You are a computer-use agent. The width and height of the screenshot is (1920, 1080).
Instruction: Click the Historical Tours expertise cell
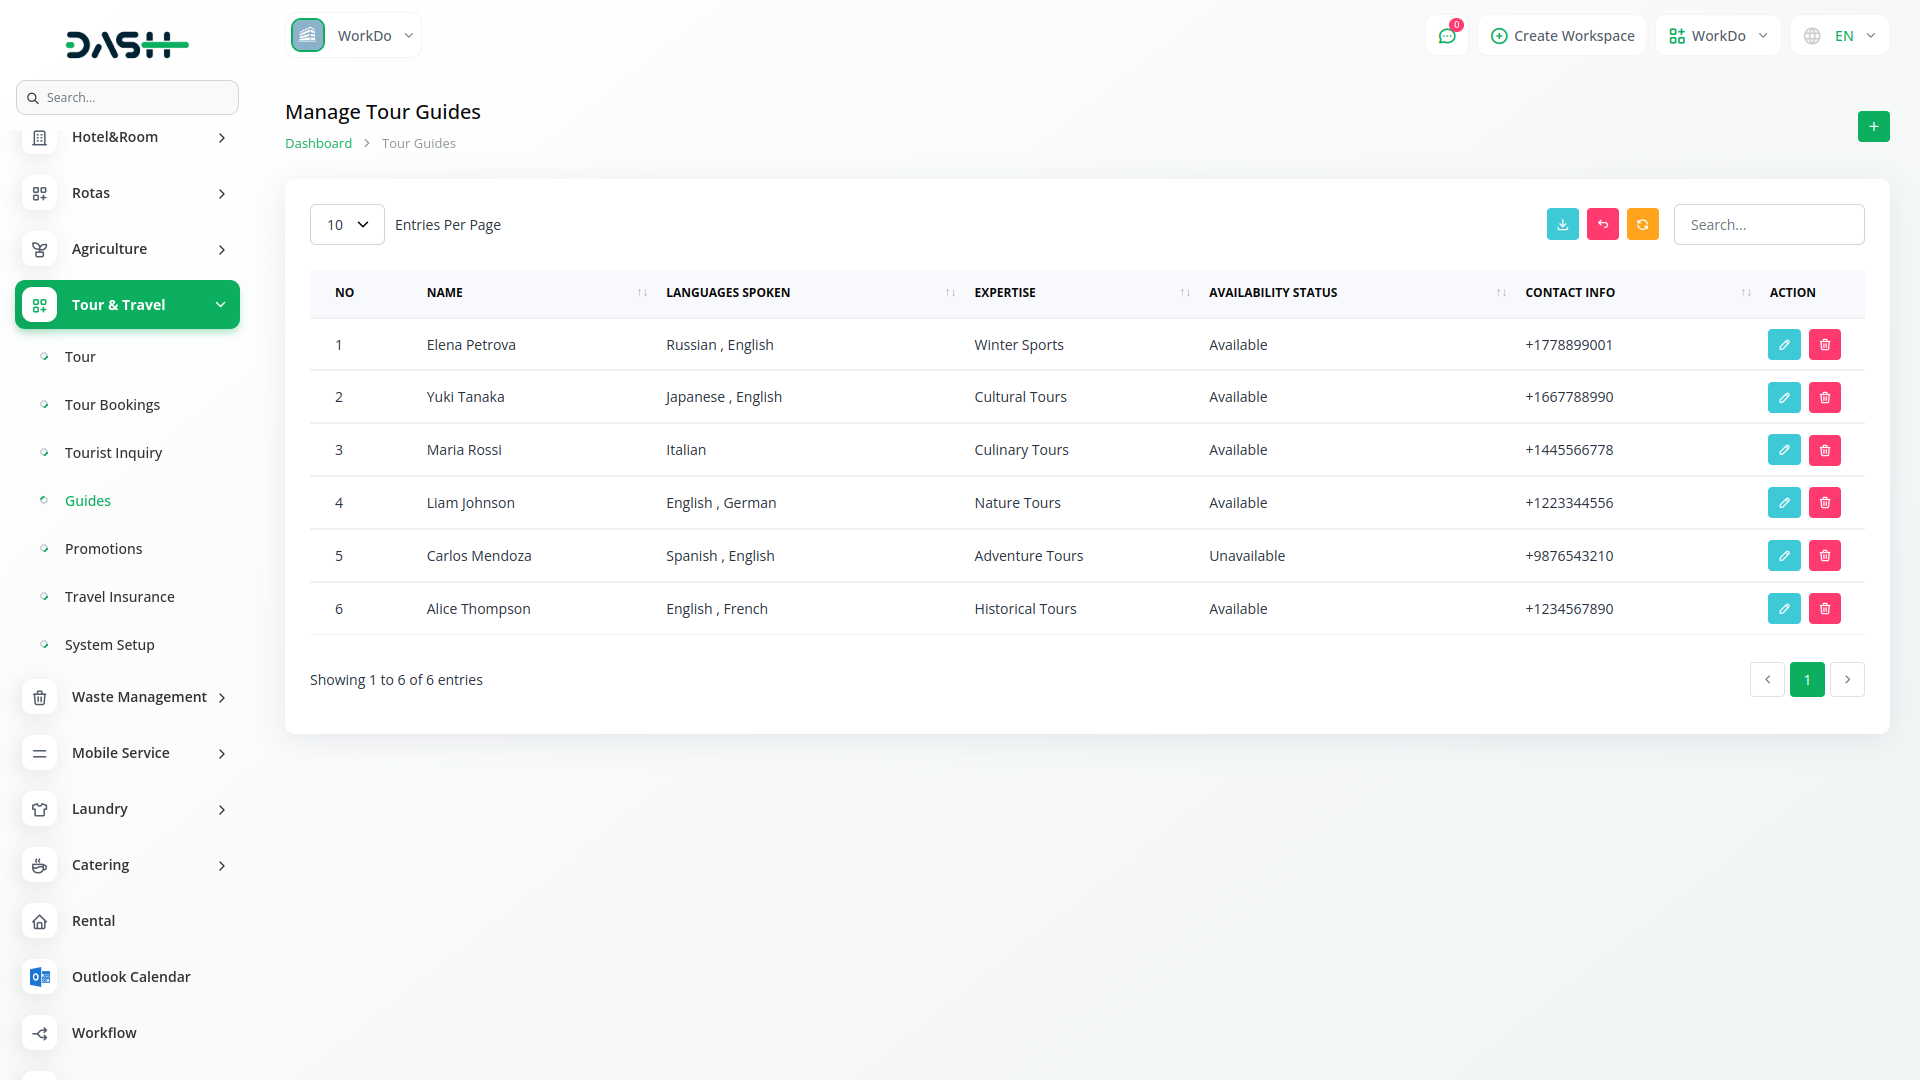pos(1025,609)
